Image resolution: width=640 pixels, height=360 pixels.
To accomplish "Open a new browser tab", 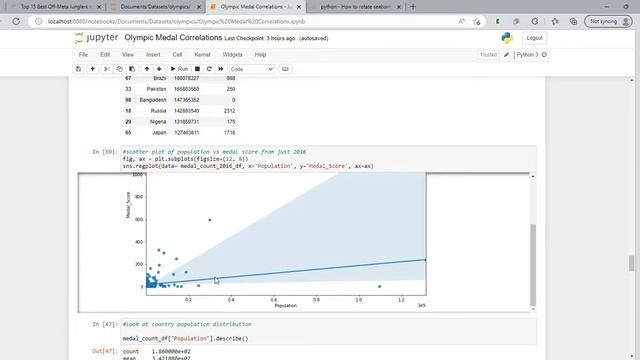I will pyautogui.click(x=413, y=7).
